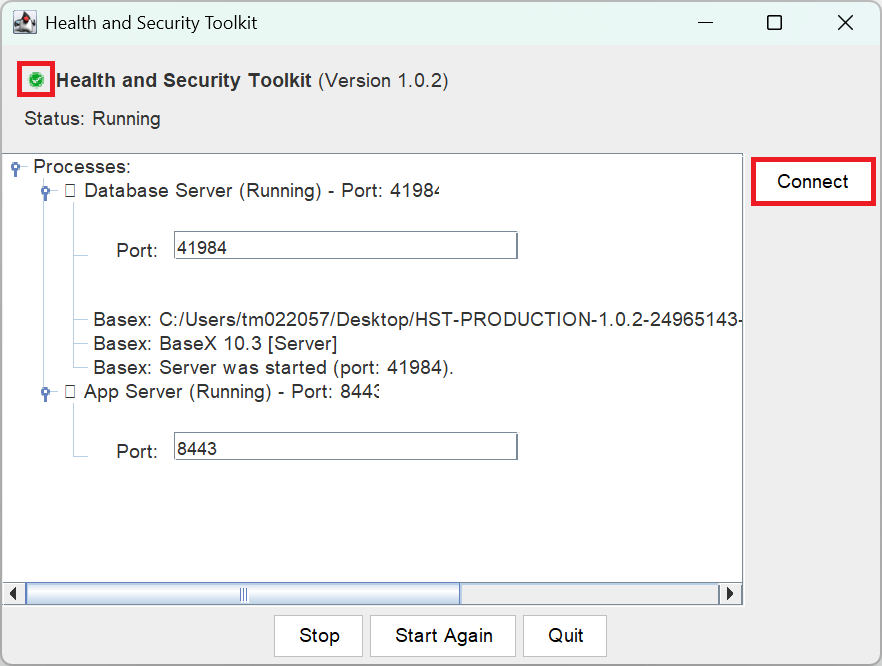Click the Java app icon in title bar
The width and height of the screenshot is (882, 666).
(x=24, y=22)
